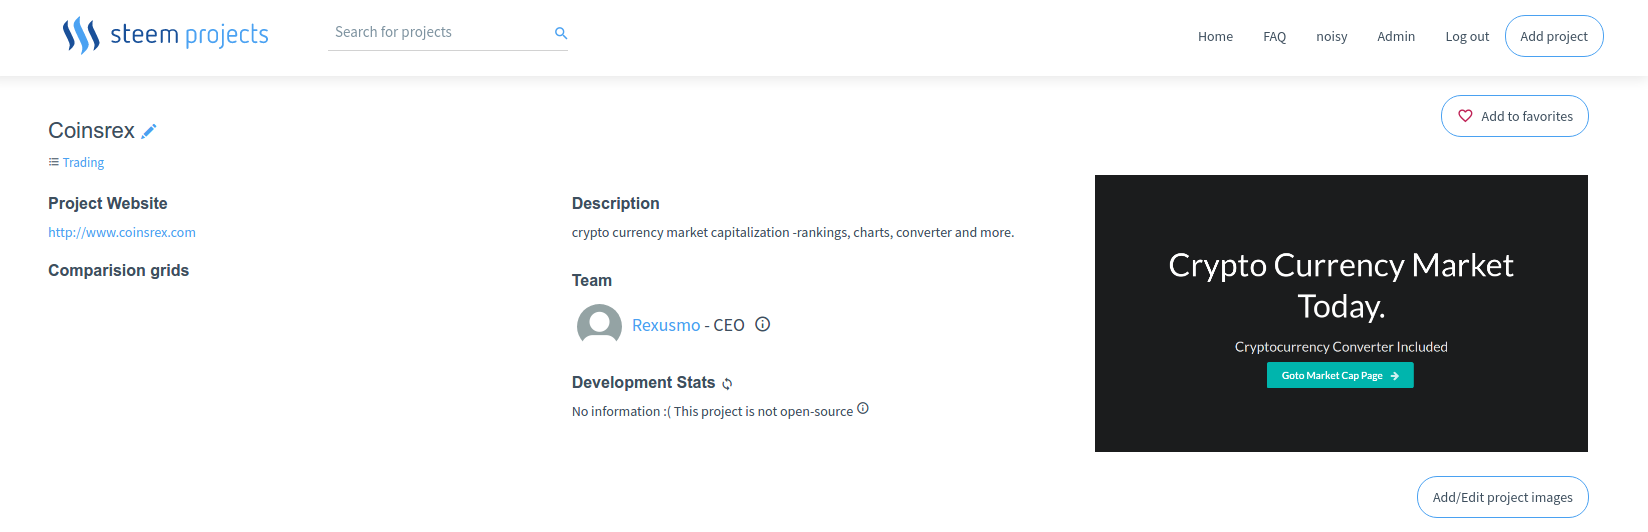The width and height of the screenshot is (1648, 532).
Task: Click Add/Edit project images button
Action: 1502,497
